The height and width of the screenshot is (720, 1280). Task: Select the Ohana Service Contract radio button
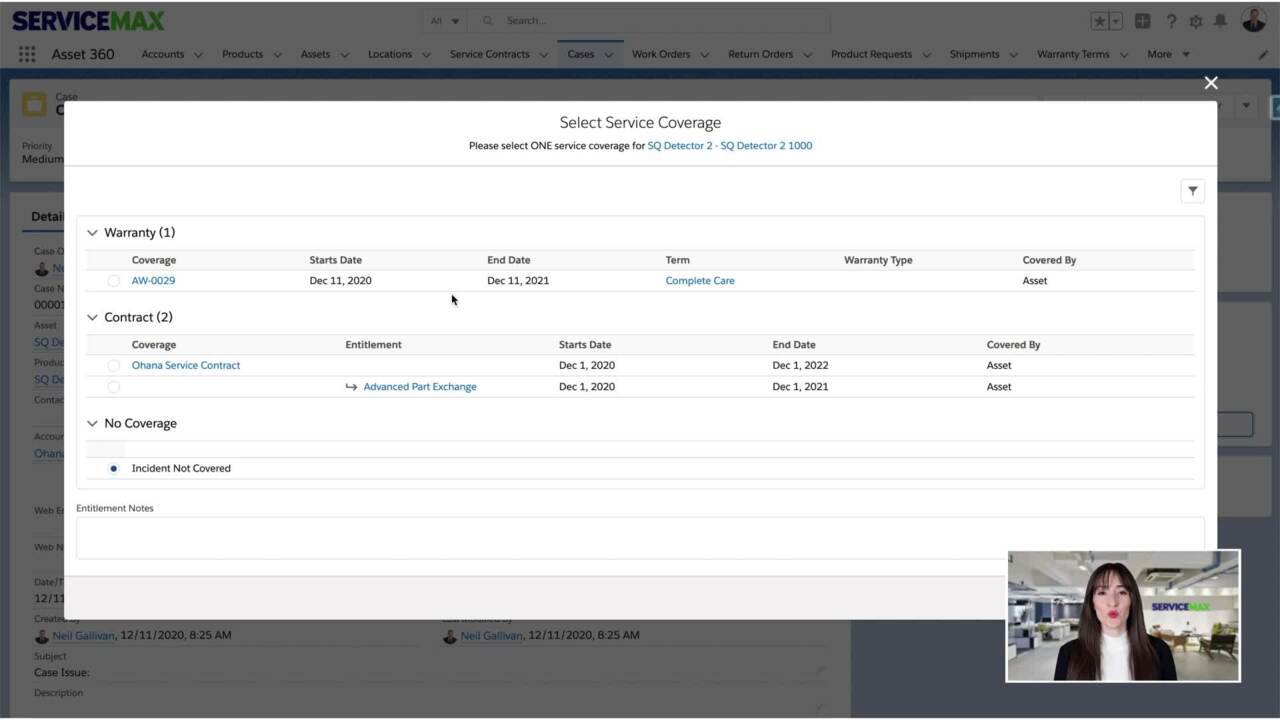[113, 366]
